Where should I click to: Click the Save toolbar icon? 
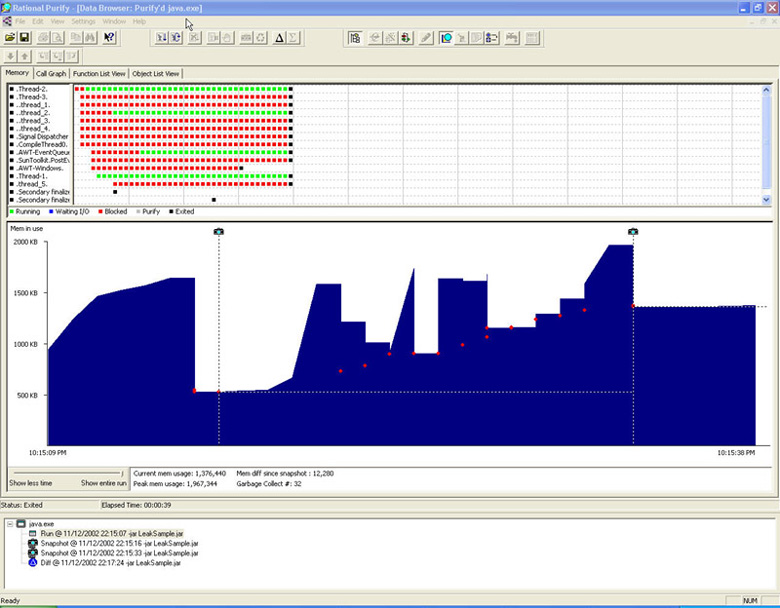[x=24, y=38]
